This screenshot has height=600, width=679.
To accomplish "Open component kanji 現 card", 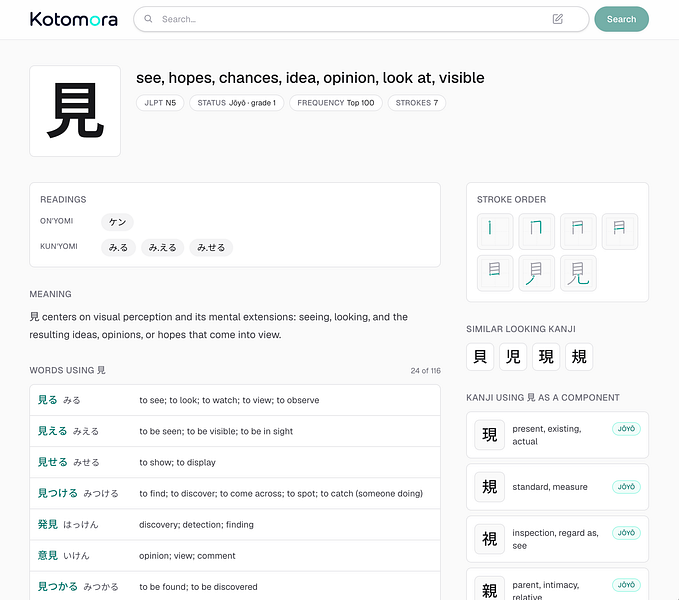I will click(557, 435).
